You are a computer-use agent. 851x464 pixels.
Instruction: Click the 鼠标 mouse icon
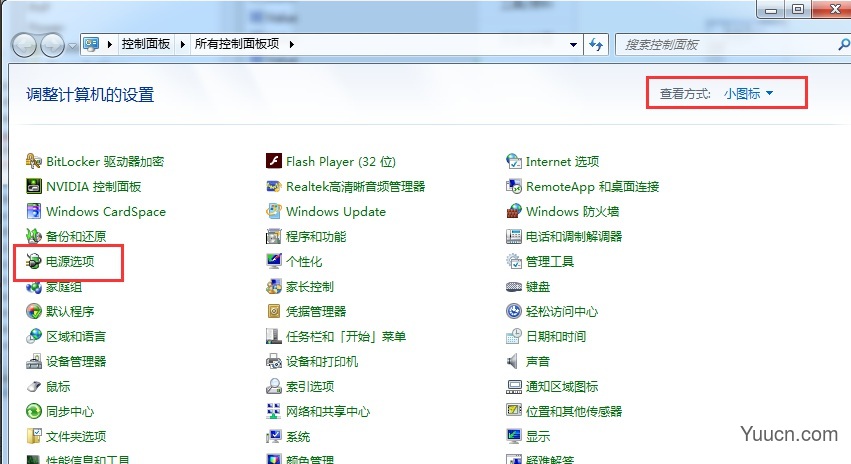tap(34, 386)
